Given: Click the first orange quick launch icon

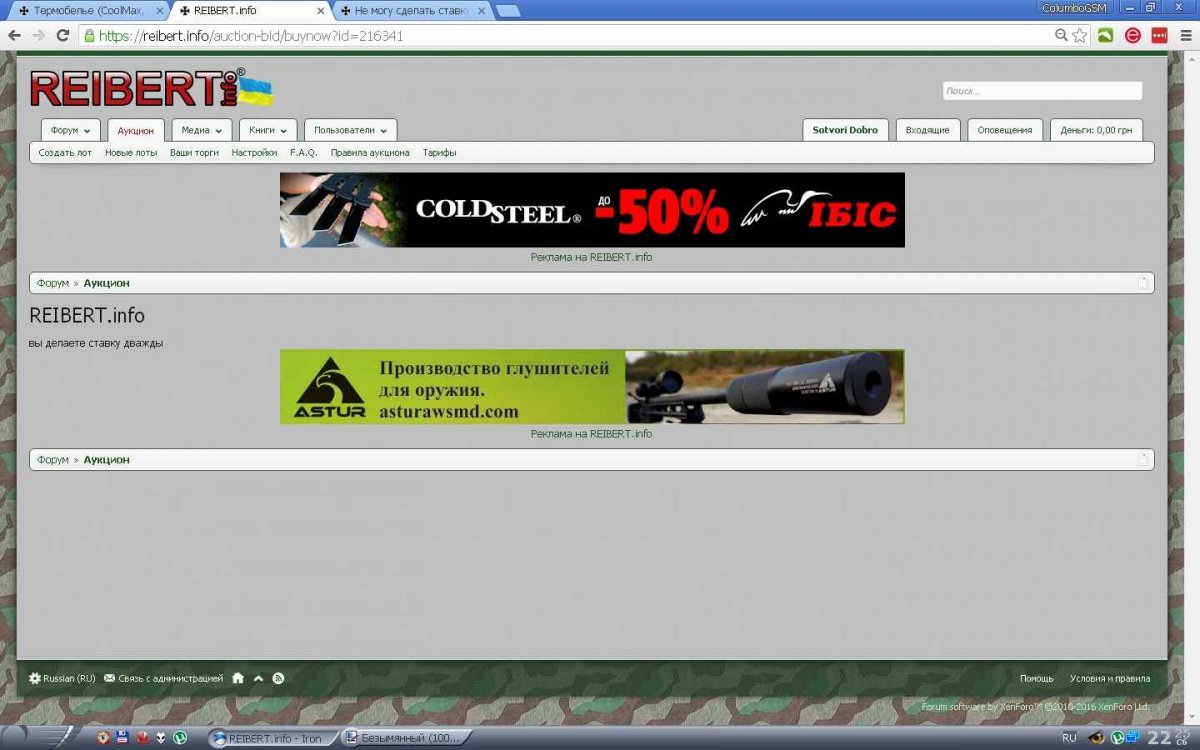Looking at the screenshot, I should (x=103, y=738).
